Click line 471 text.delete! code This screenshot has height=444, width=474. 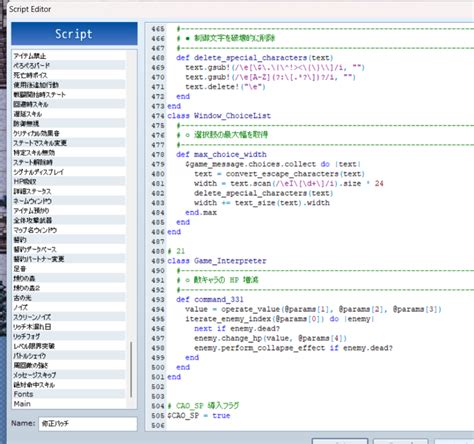[225, 87]
